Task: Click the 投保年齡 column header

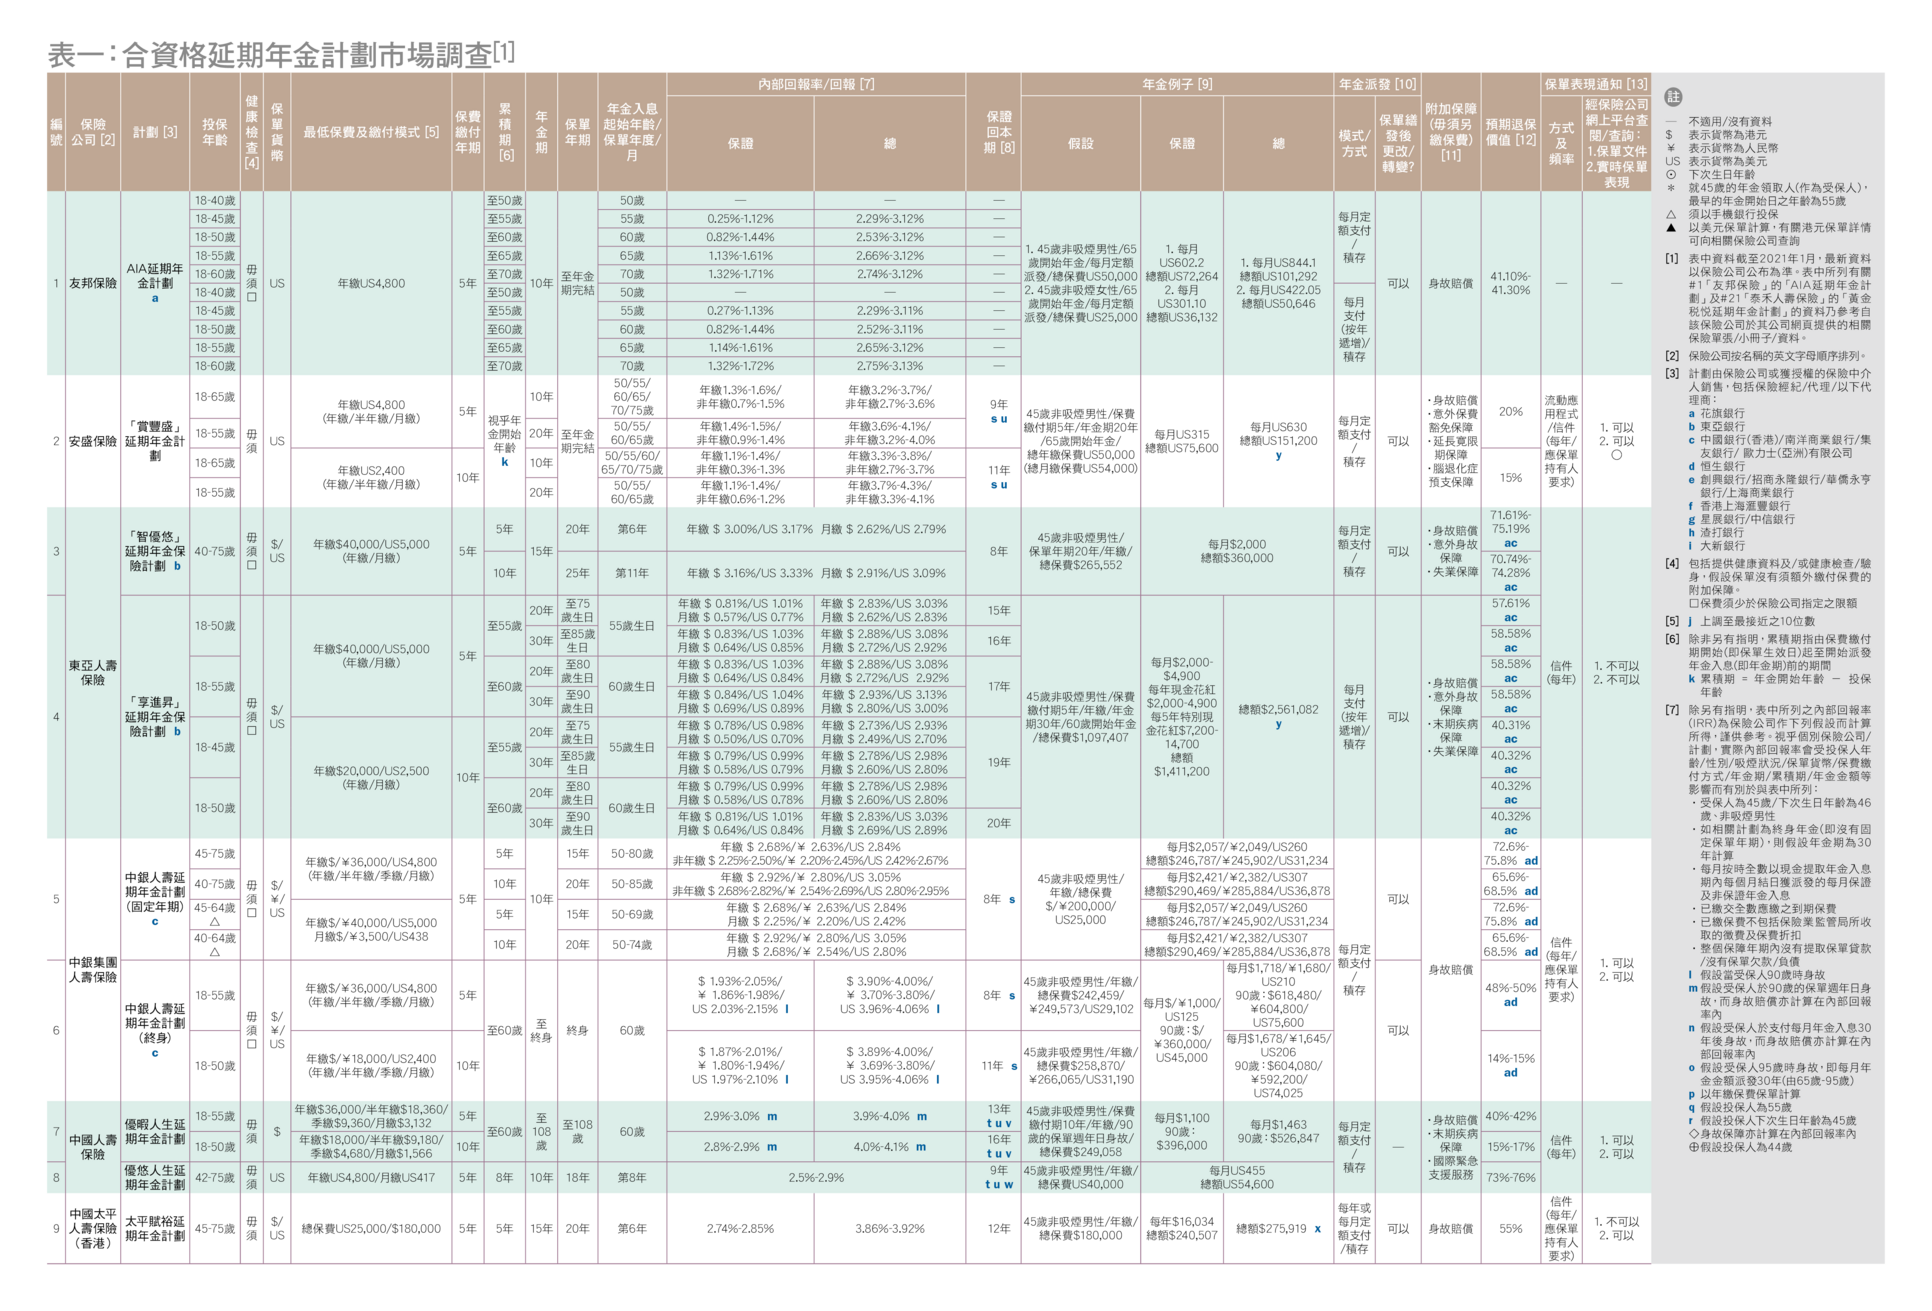Action: click(x=215, y=132)
